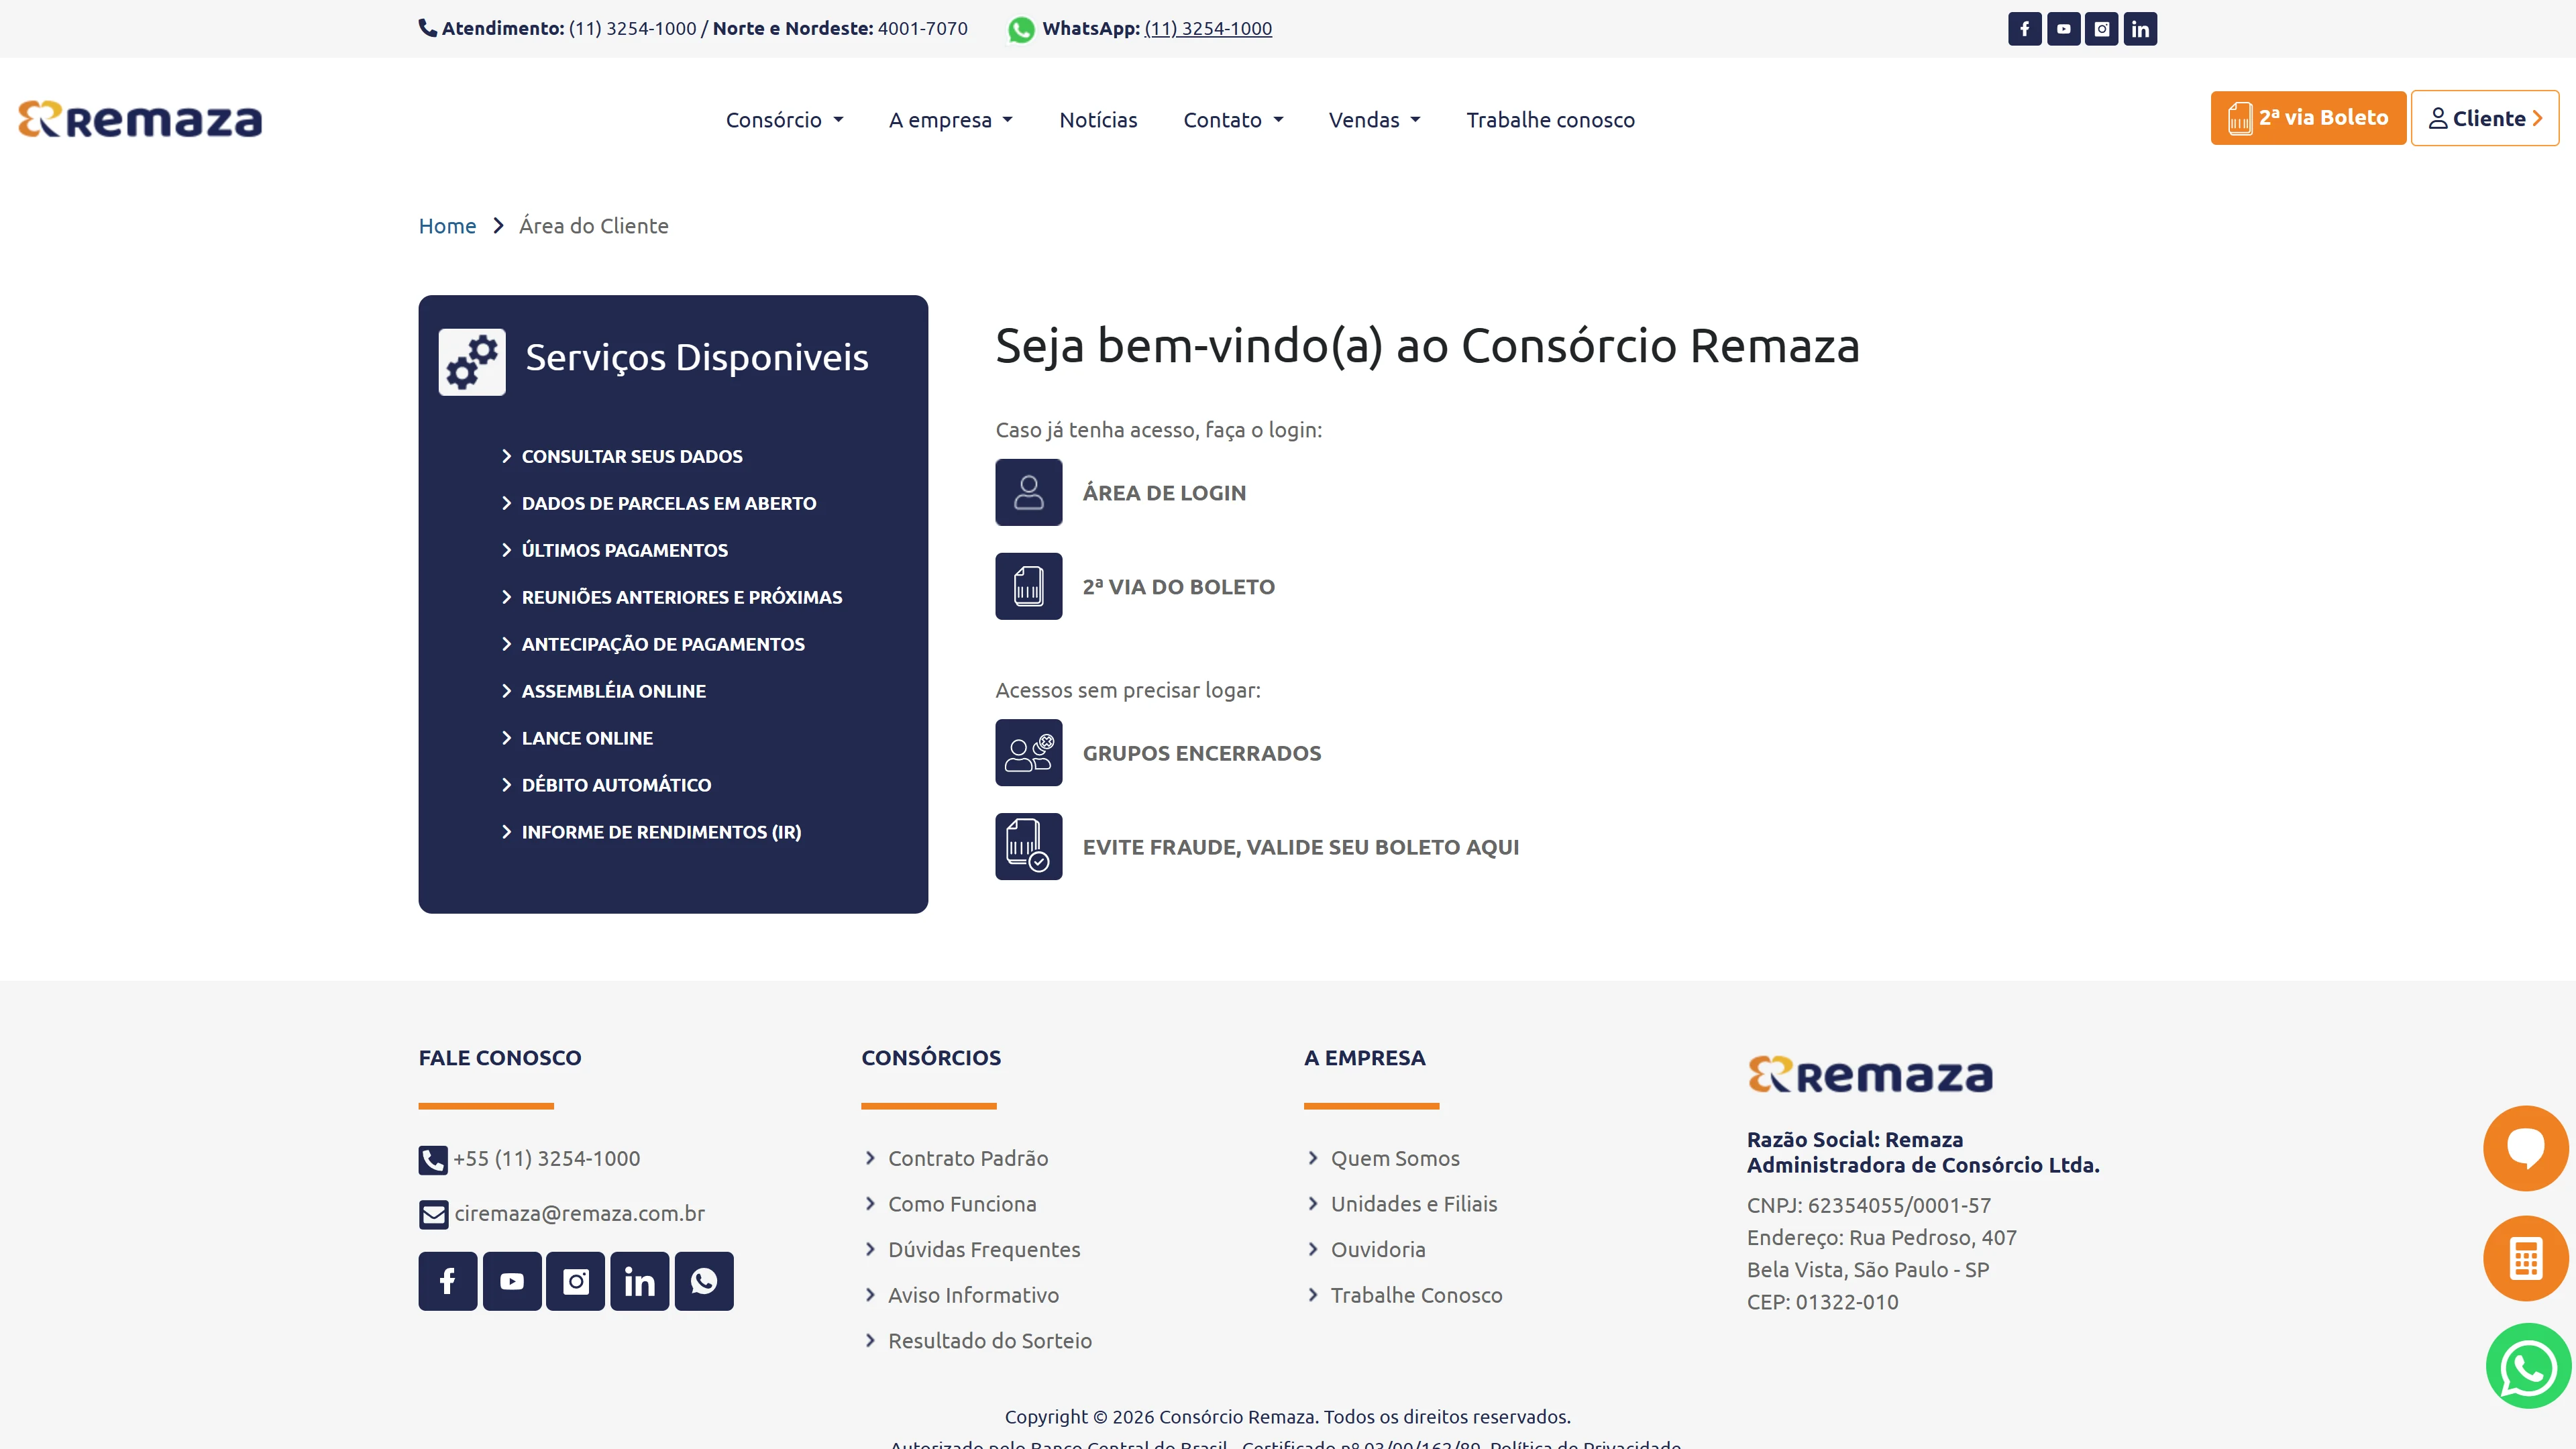The width and height of the screenshot is (2576, 1449).
Task: Open the orange floating chat bubble
Action: 2526,1148
